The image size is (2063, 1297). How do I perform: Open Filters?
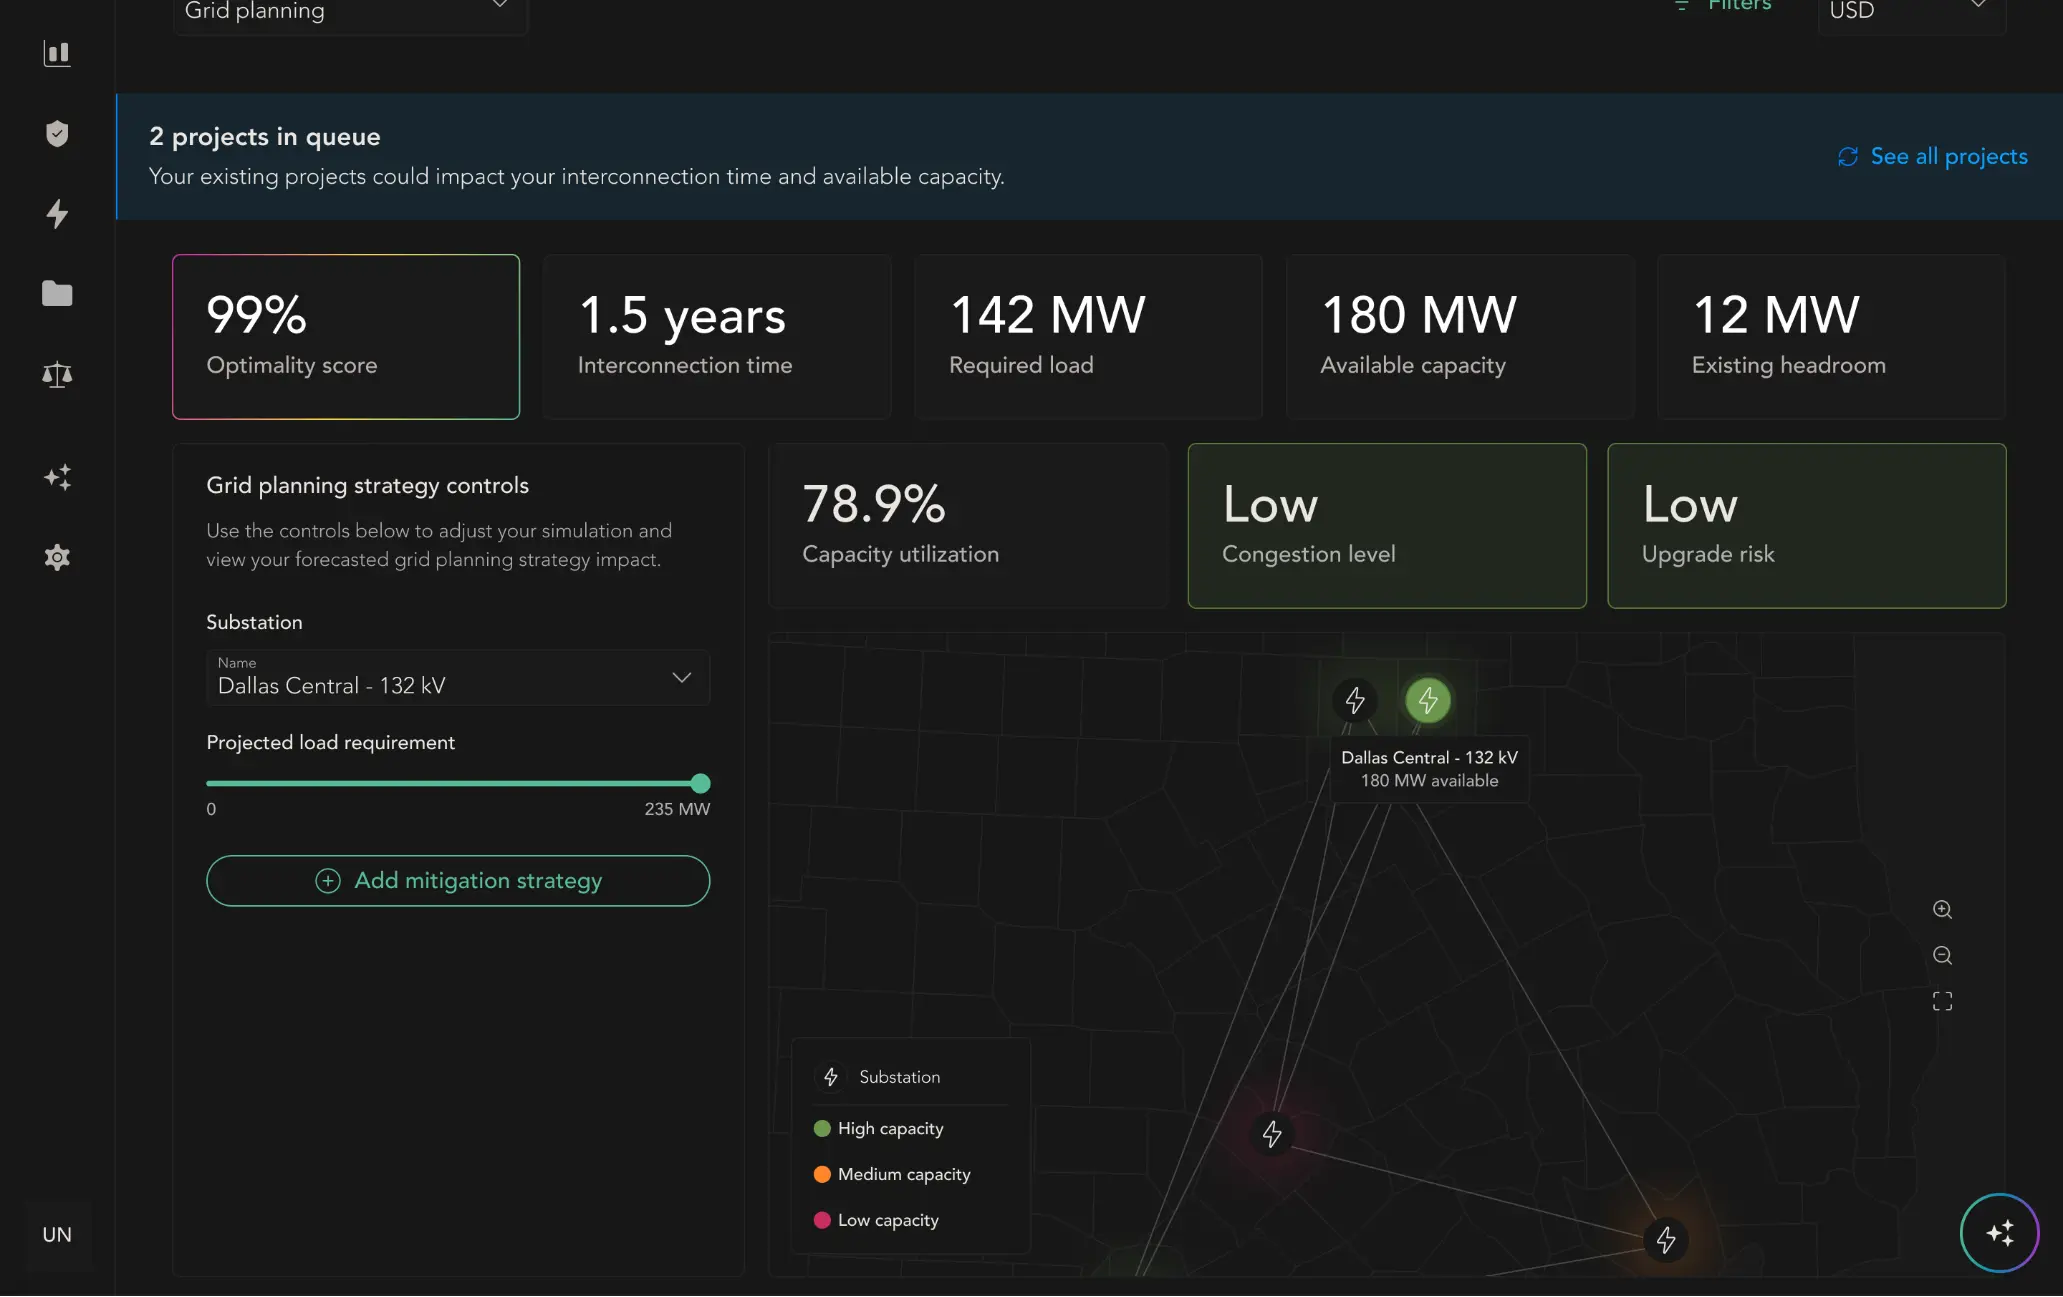1724,6
